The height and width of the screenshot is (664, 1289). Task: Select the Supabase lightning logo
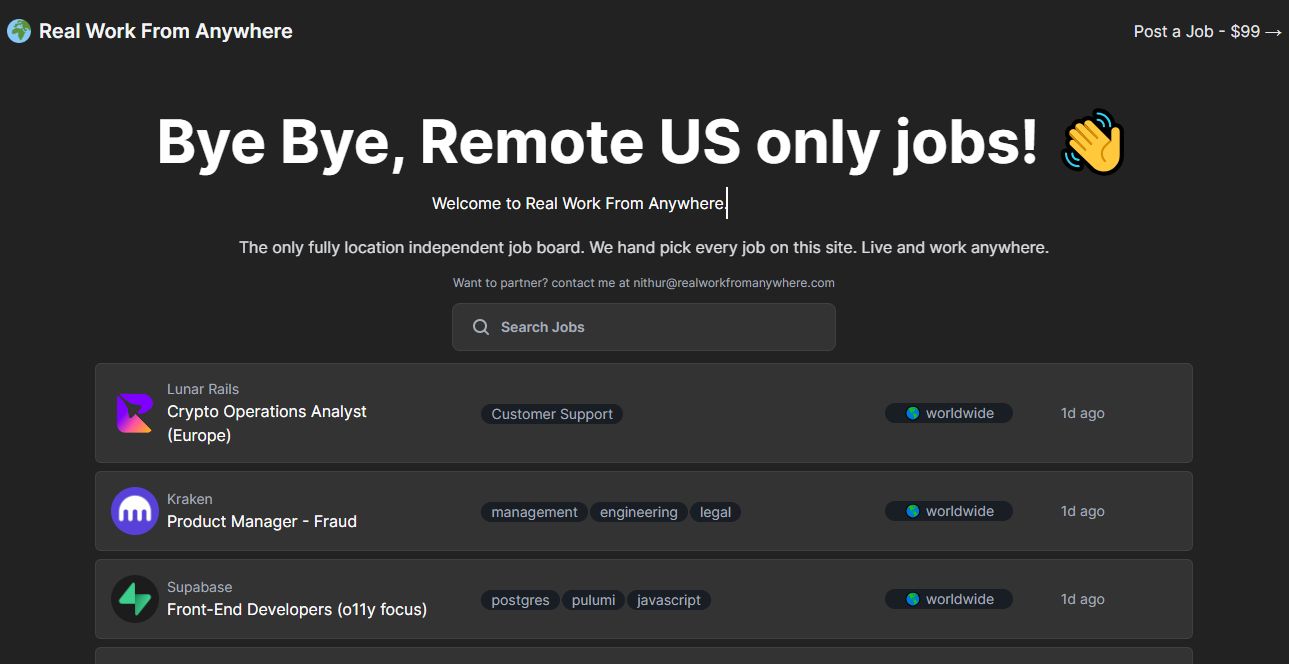coord(134,599)
